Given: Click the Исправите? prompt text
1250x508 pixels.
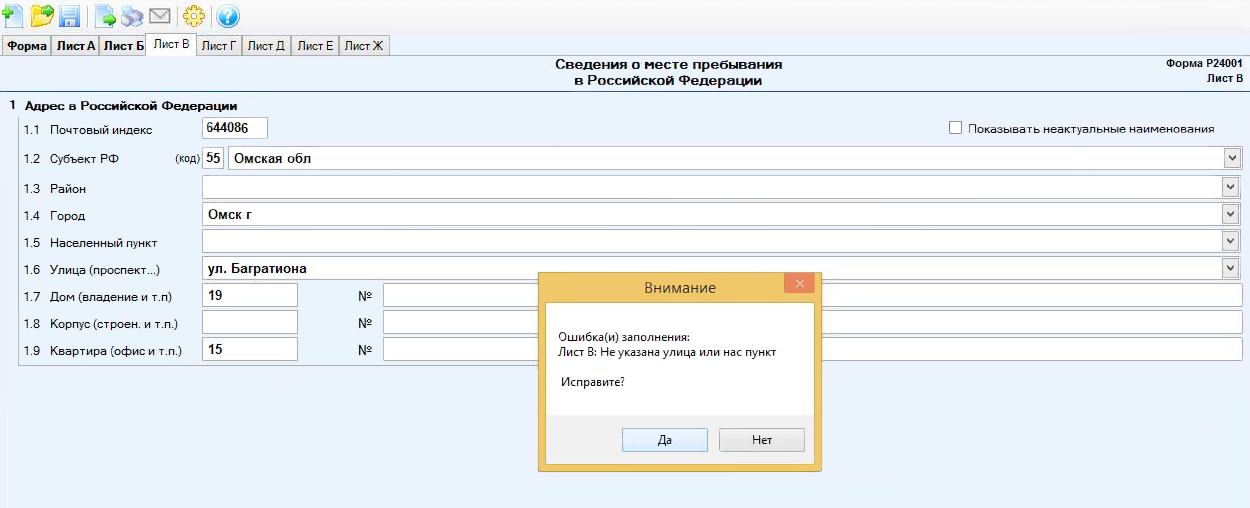Looking at the screenshot, I should coord(593,383).
